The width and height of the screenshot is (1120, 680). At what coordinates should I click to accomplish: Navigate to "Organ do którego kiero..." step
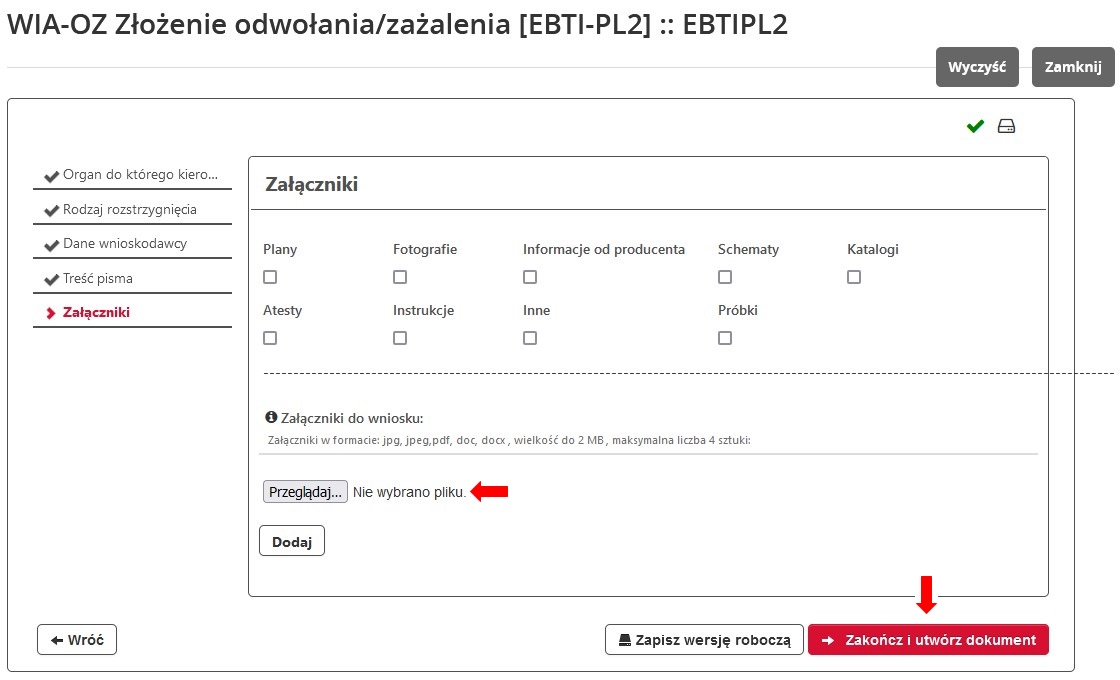131,175
